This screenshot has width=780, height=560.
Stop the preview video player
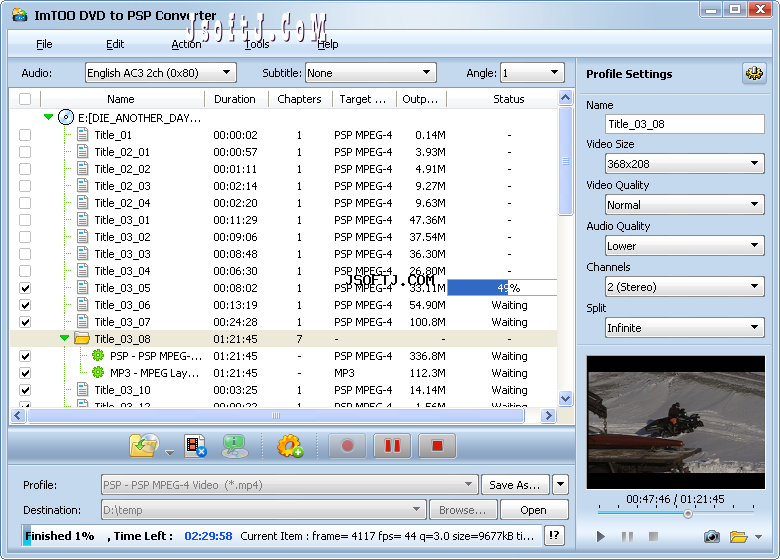pos(654,536)
